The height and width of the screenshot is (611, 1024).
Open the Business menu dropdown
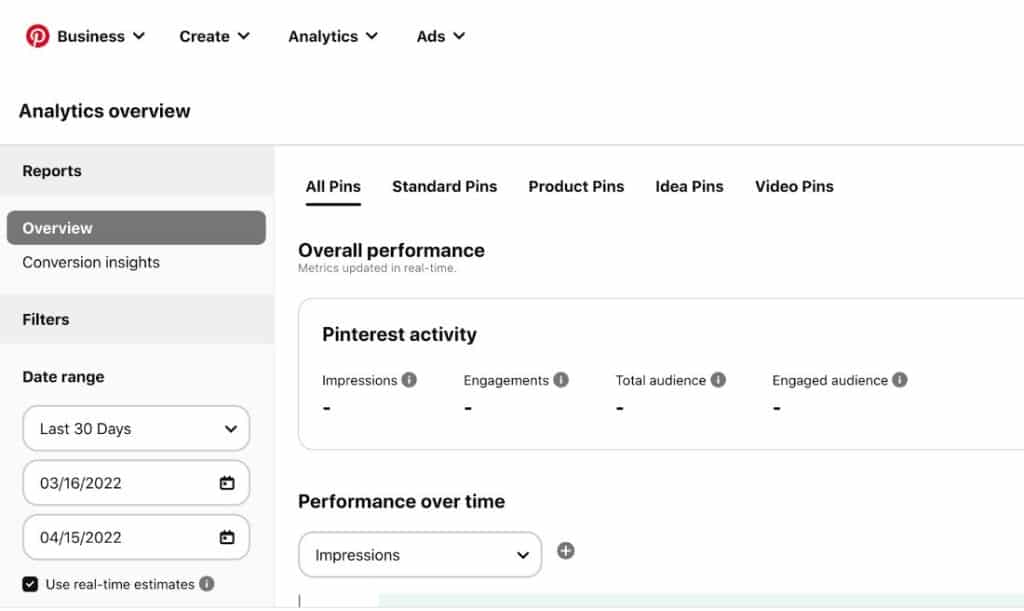click(x=100, y=36)
